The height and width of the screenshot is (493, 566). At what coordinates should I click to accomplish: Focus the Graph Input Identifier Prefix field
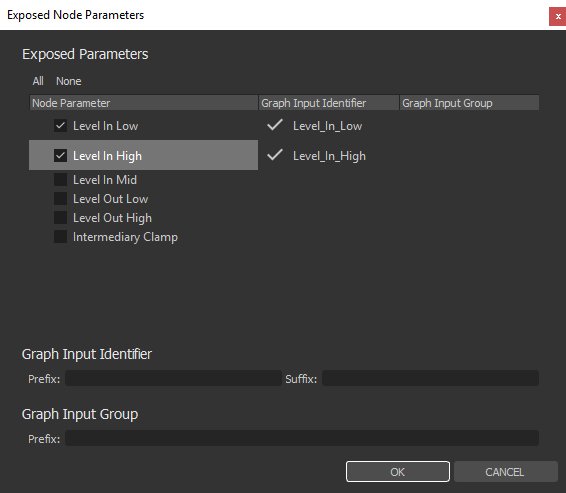[173, 378]
